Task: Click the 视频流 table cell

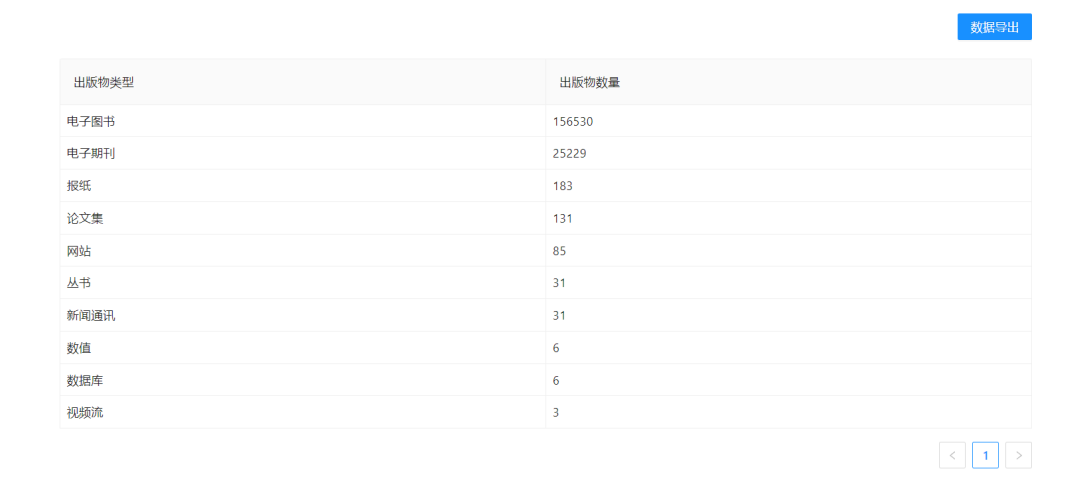Action: 85,412
